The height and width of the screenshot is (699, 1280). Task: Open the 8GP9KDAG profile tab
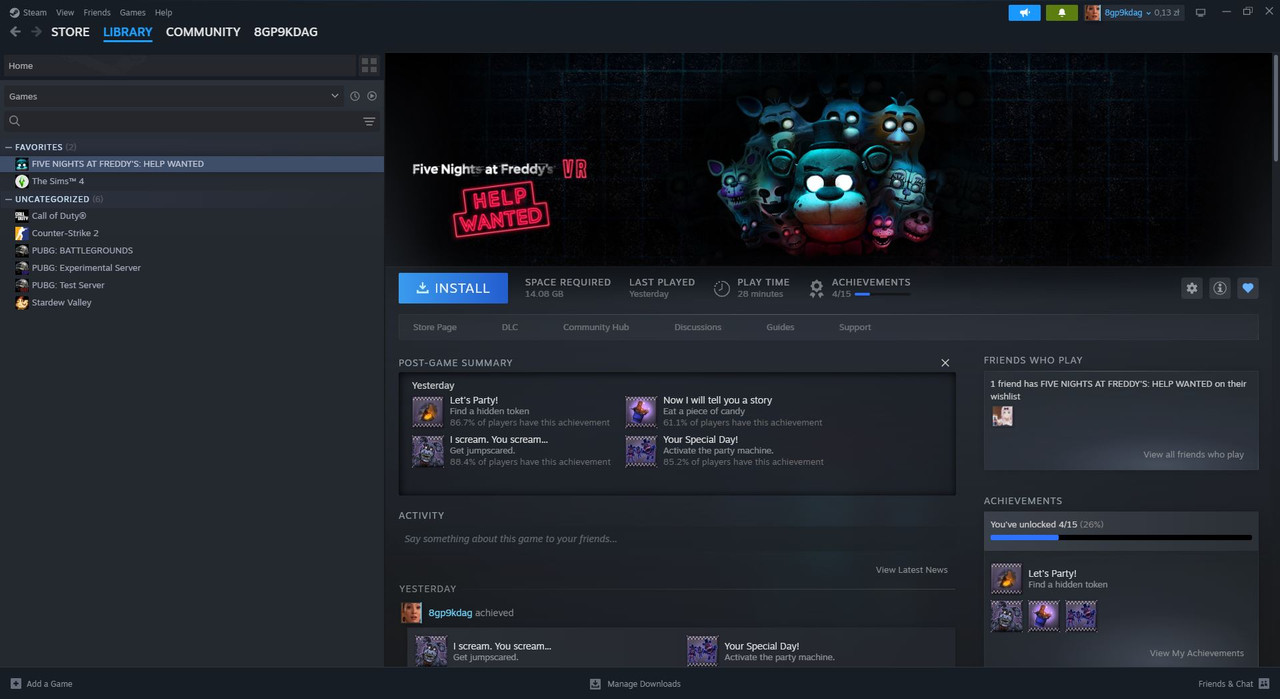(x=286, y=32)
